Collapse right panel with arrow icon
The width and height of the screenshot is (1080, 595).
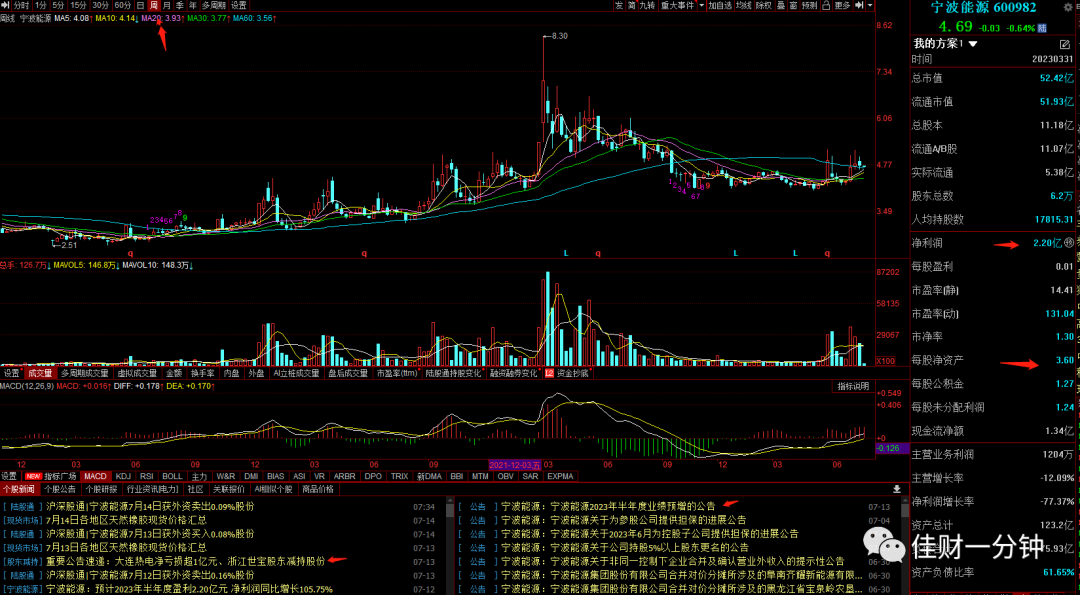(860, 5)
